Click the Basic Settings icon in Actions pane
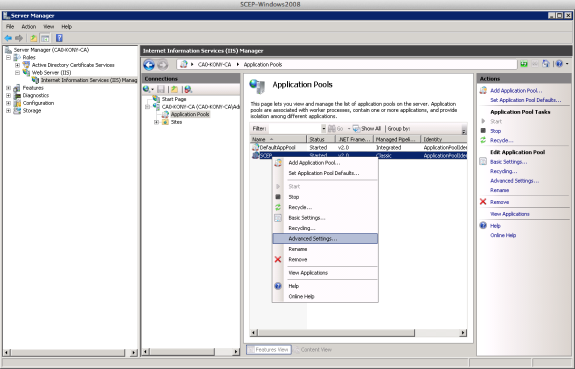 click(483, 162)
